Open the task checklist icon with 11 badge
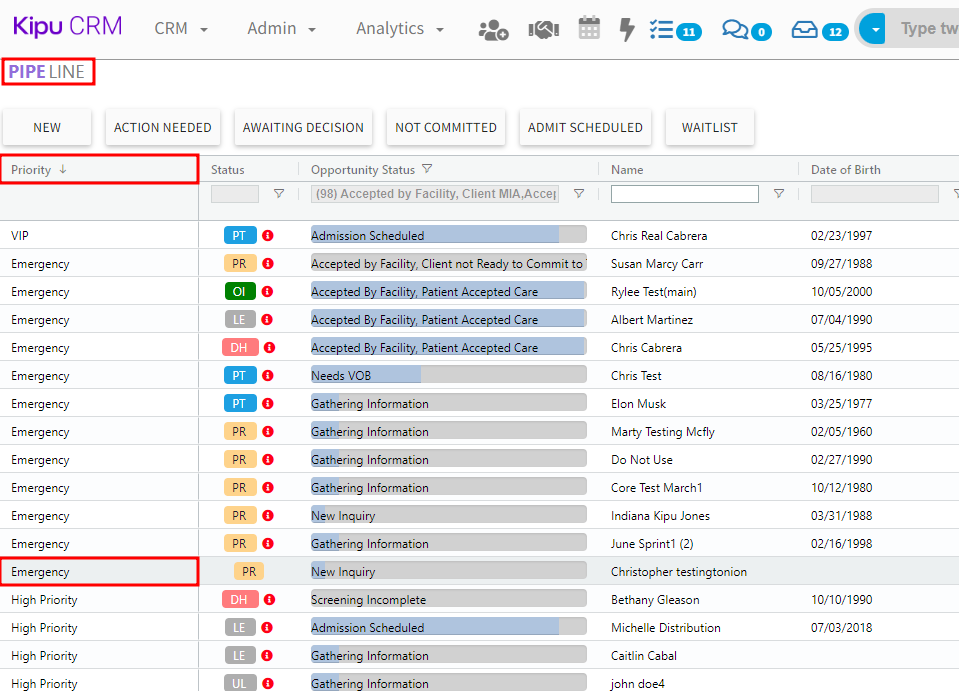This screenshot has width=959, height=691. (662, 30)
